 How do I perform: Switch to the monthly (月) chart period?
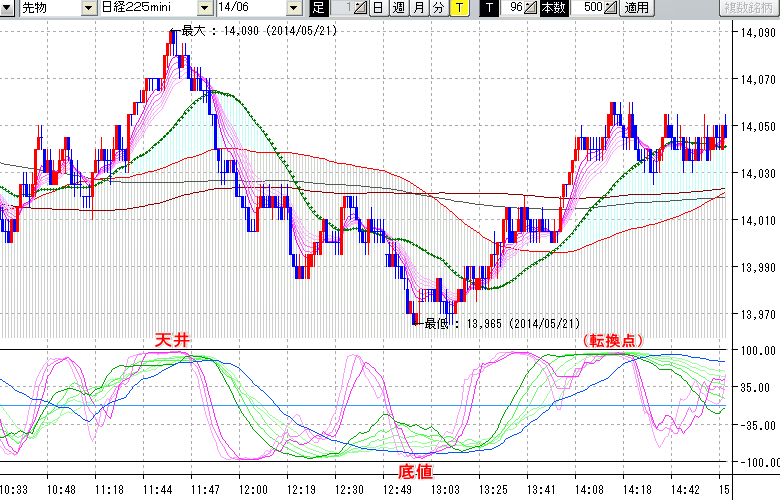418,8
